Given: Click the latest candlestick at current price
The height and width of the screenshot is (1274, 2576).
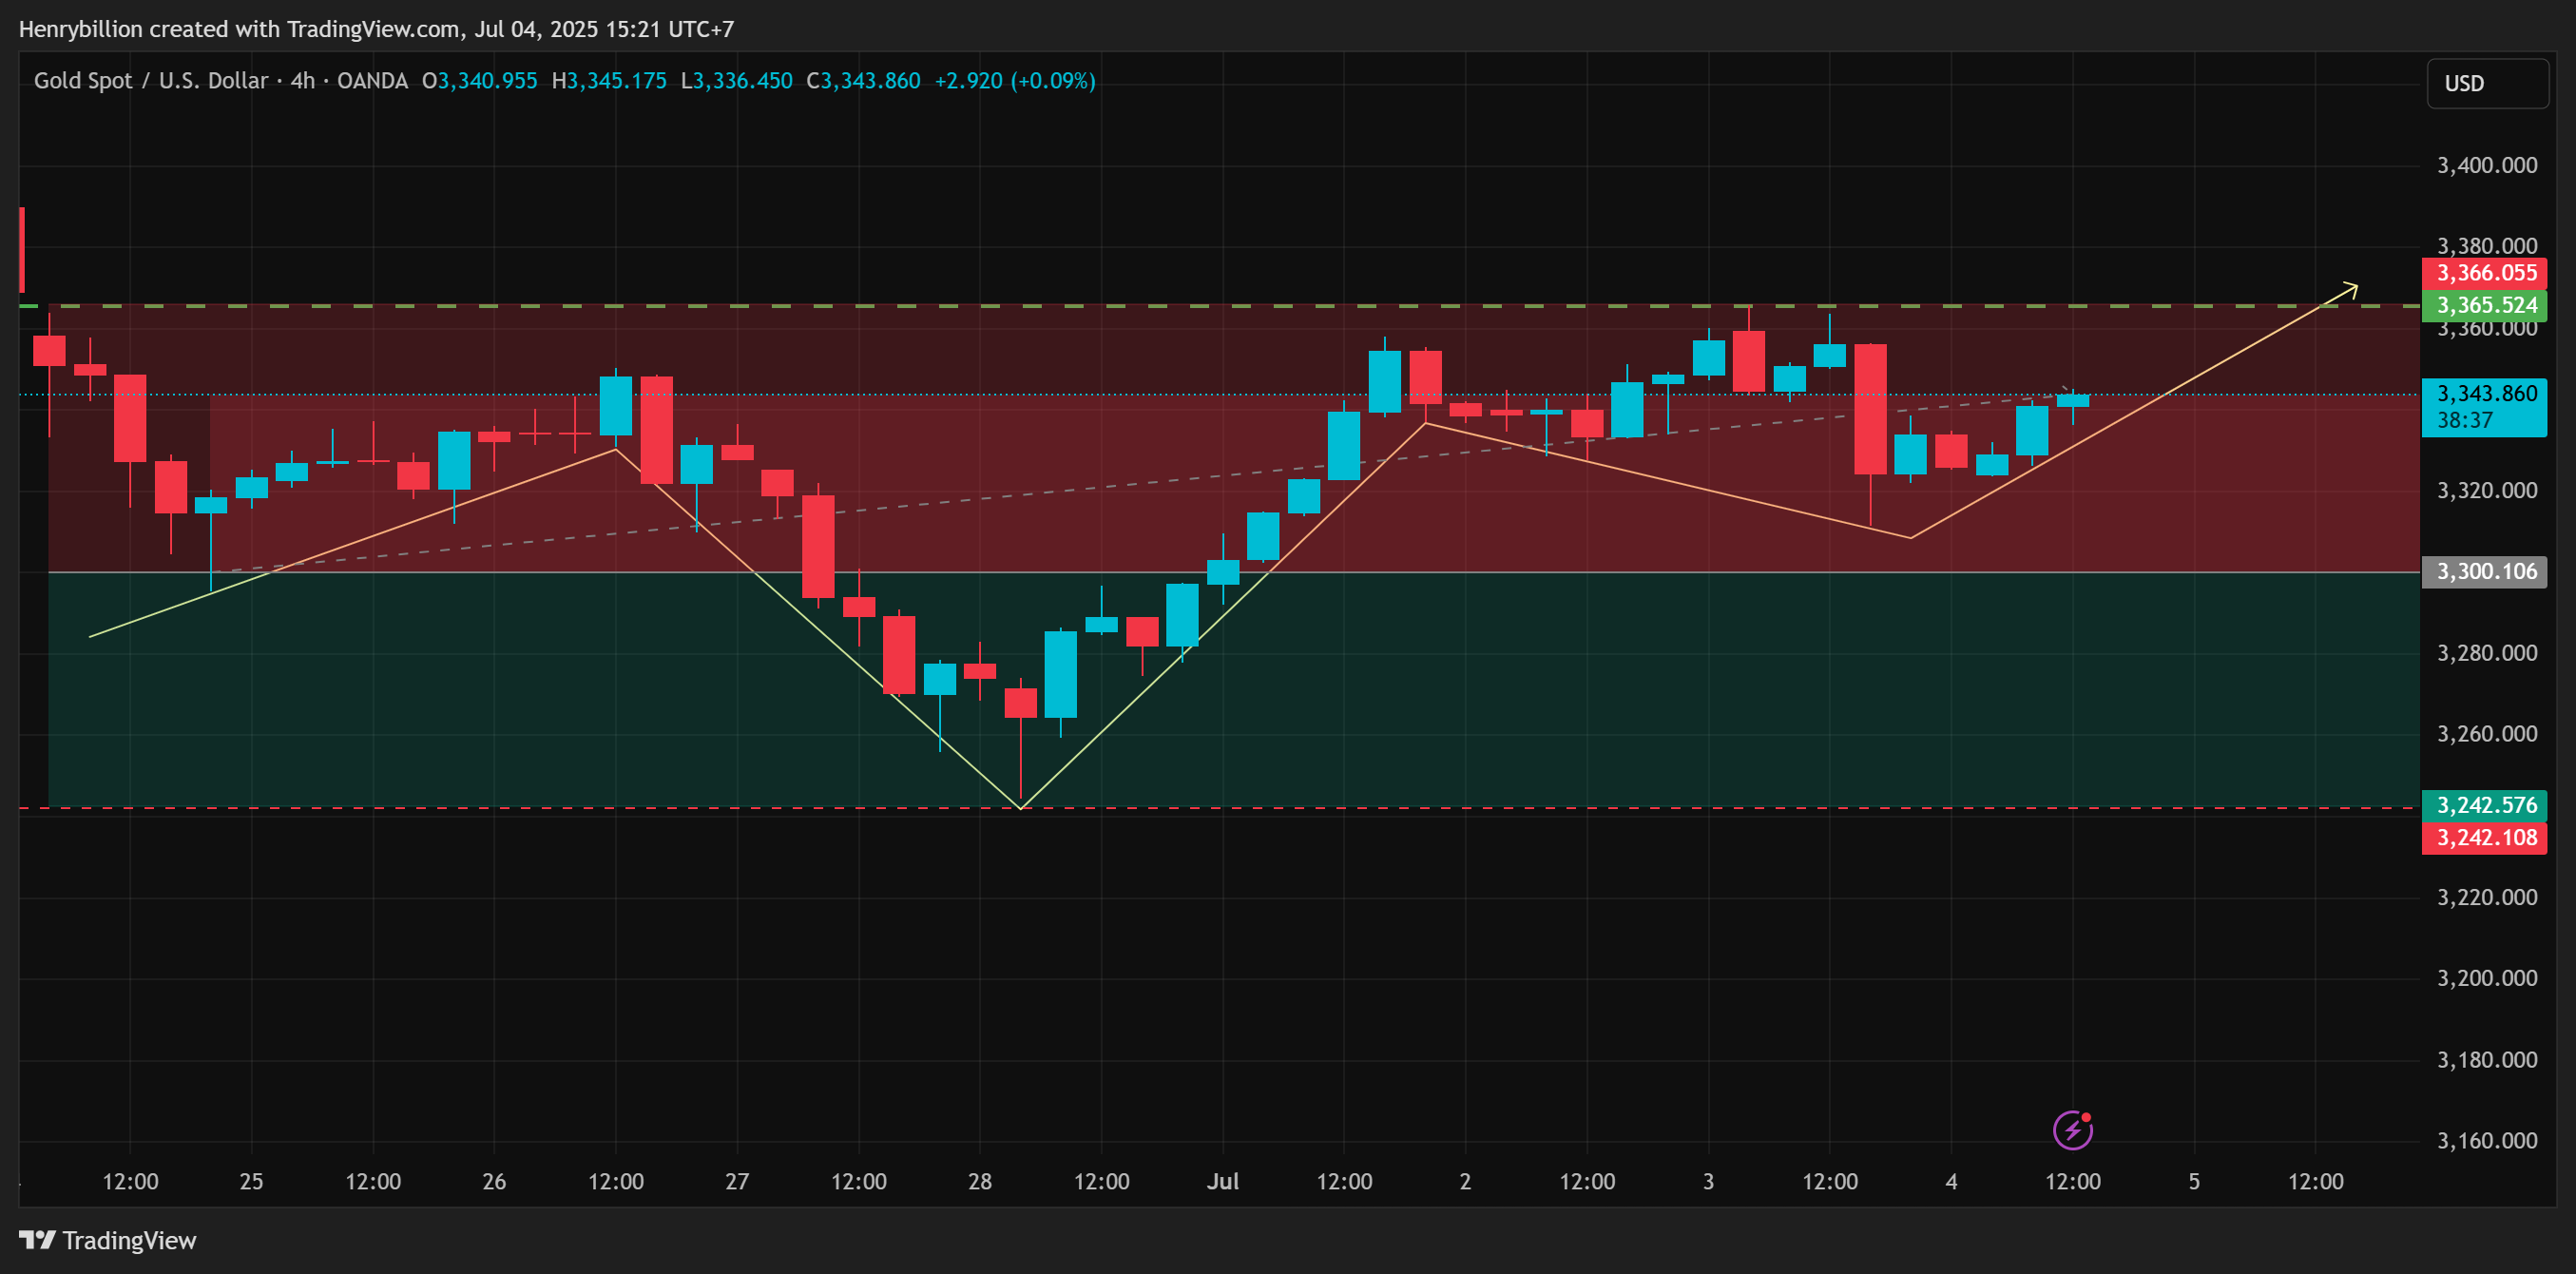Looking at the screenshot, I should 2073,400.
